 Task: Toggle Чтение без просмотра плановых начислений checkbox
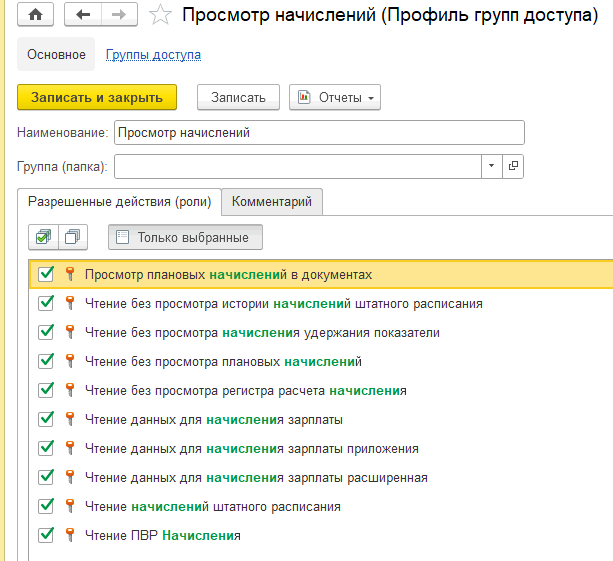[x=46, y=361]
